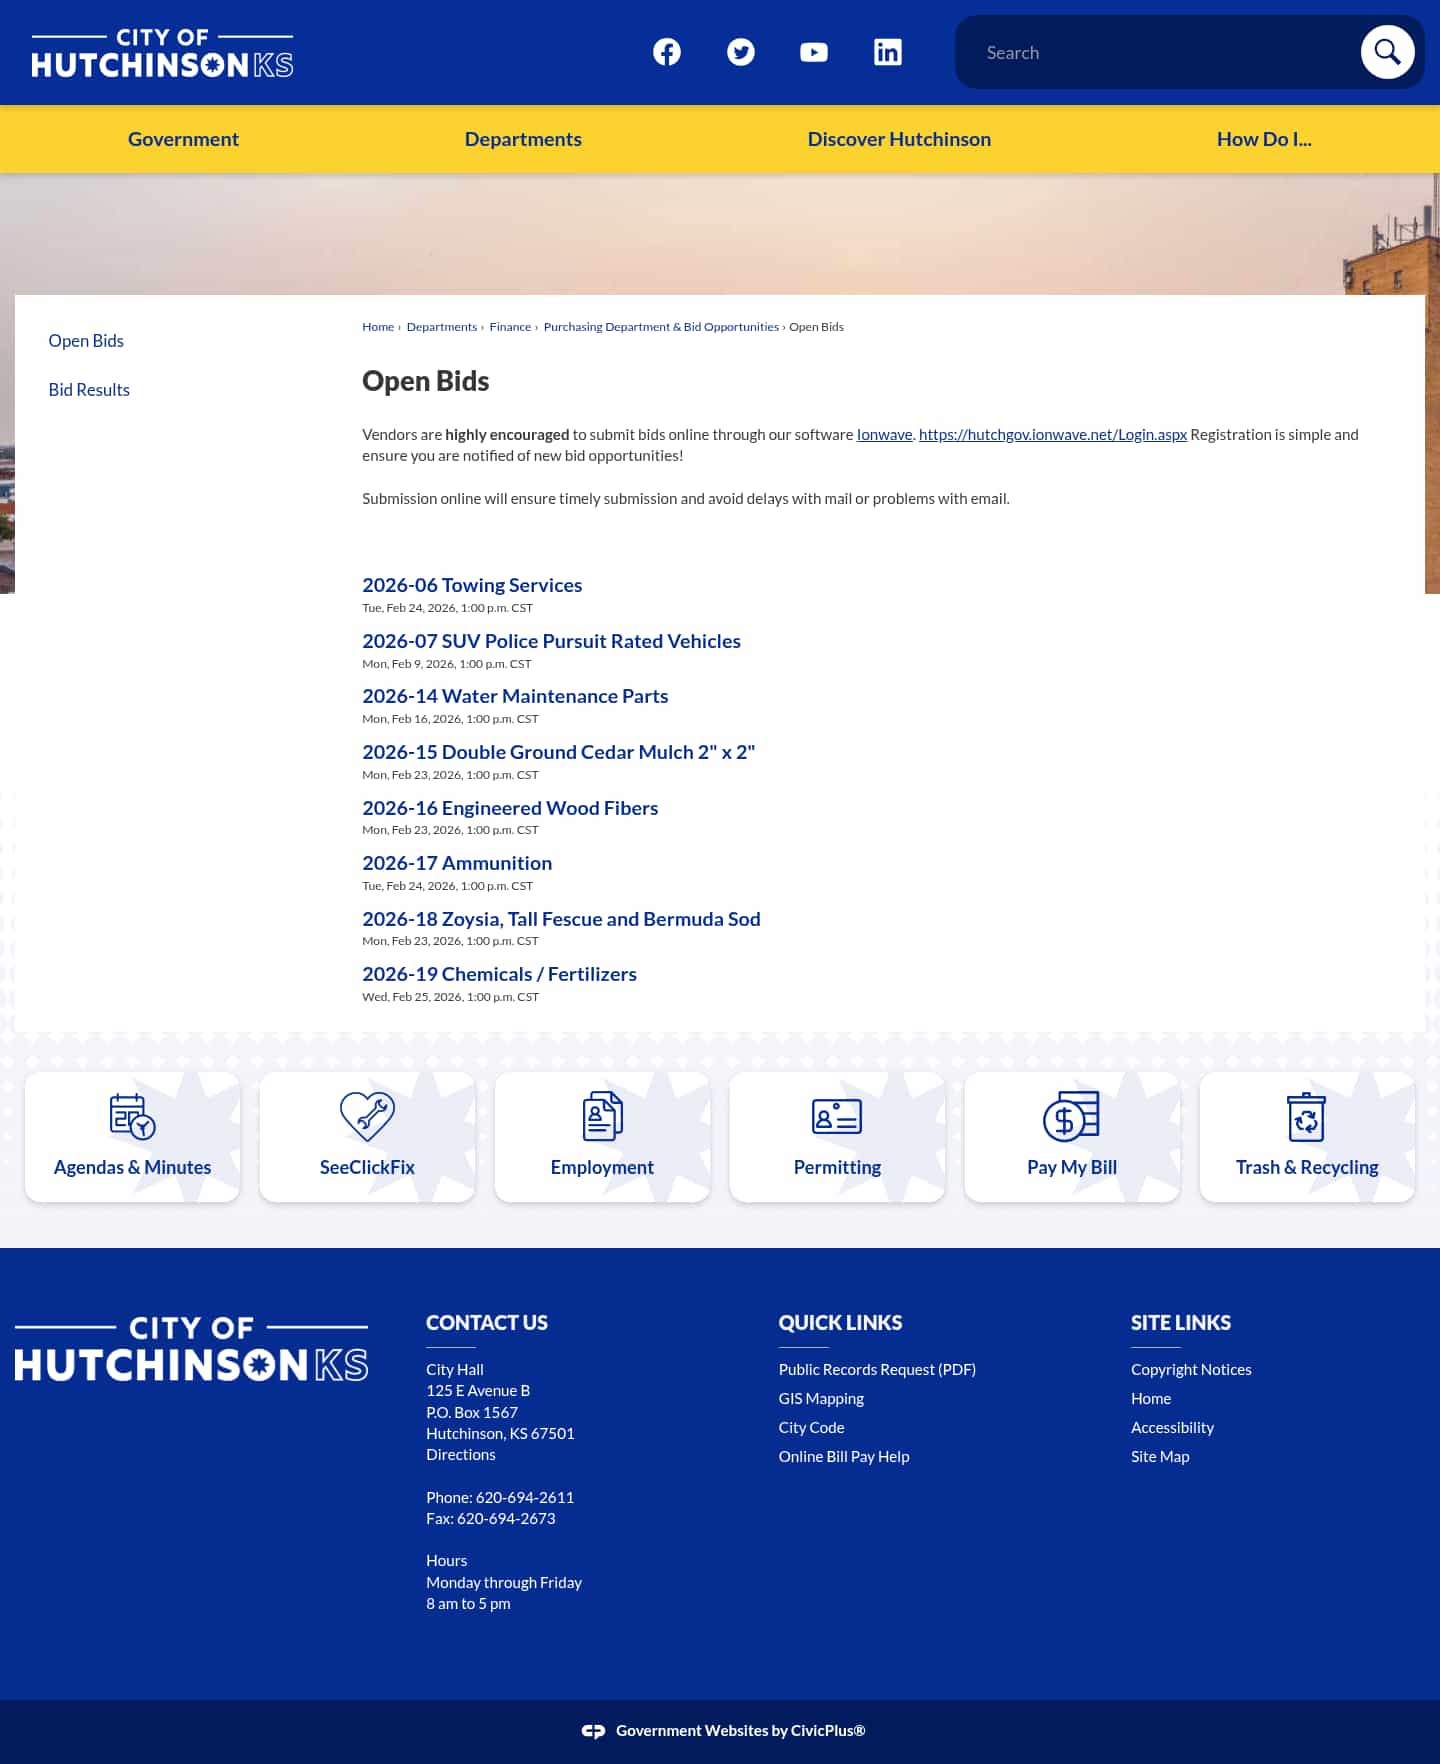This screenshot has height=1764, width=1440.
Task: Open the Directions link under City Hall
Action: click(461, 1455)
